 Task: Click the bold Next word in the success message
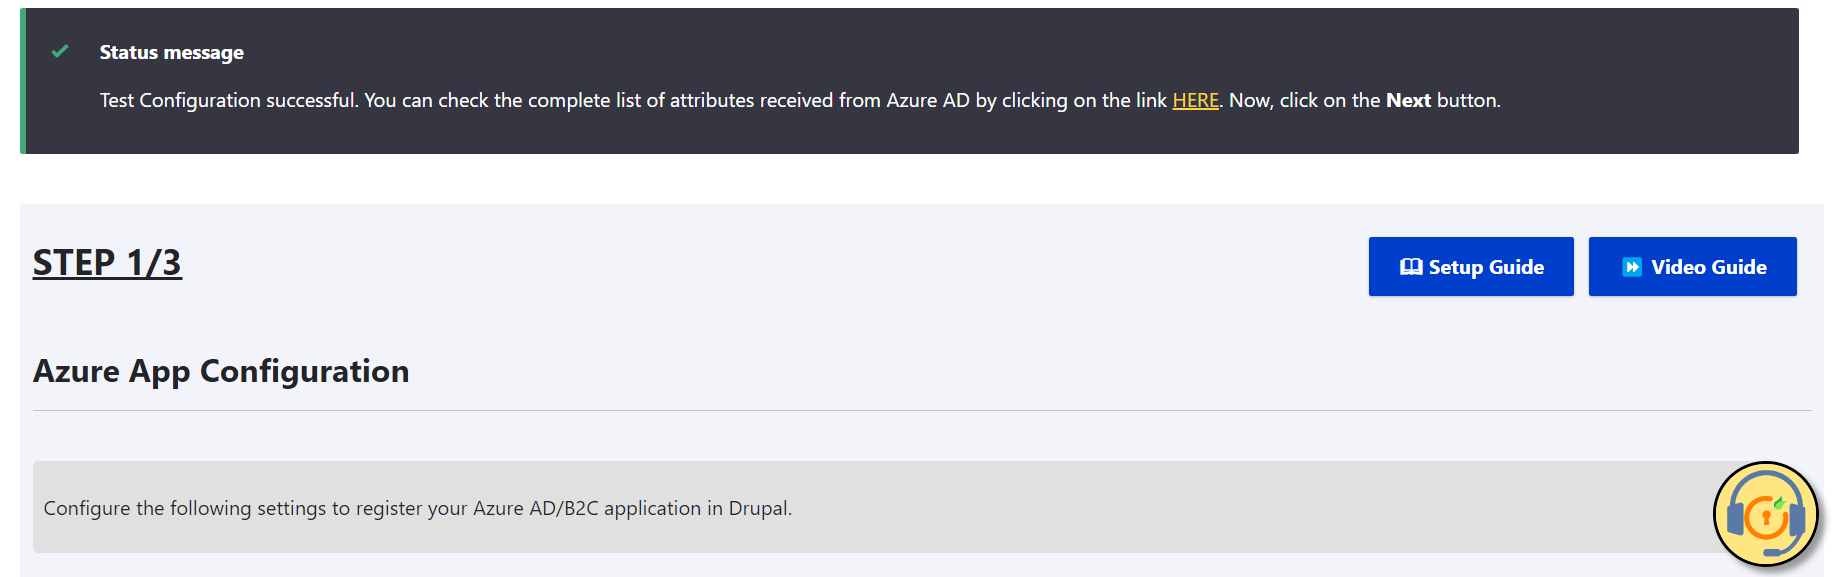(x=1409, y=100)
